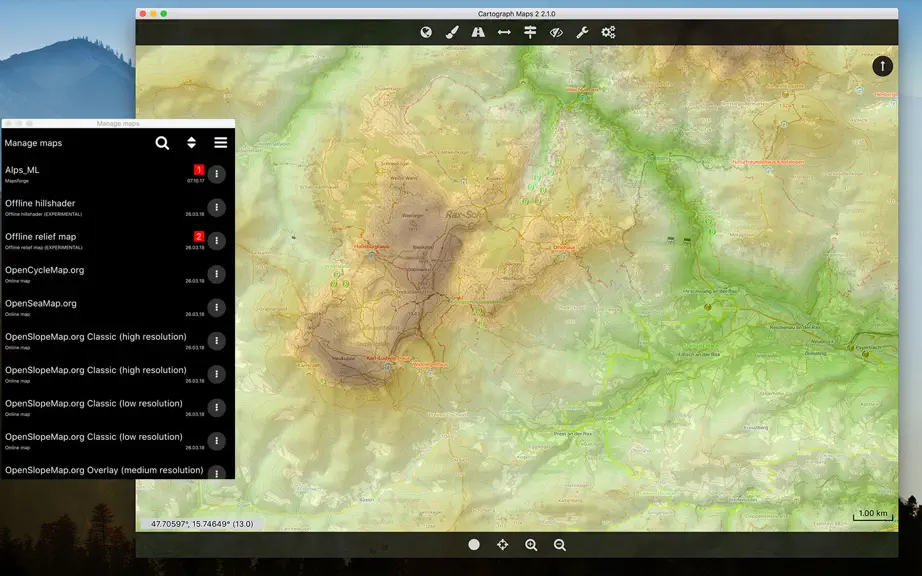The height and width of the screenshot is (576, 922).
Task: Click the road routing icon in toolbar
Action: (x=478, y=32)
